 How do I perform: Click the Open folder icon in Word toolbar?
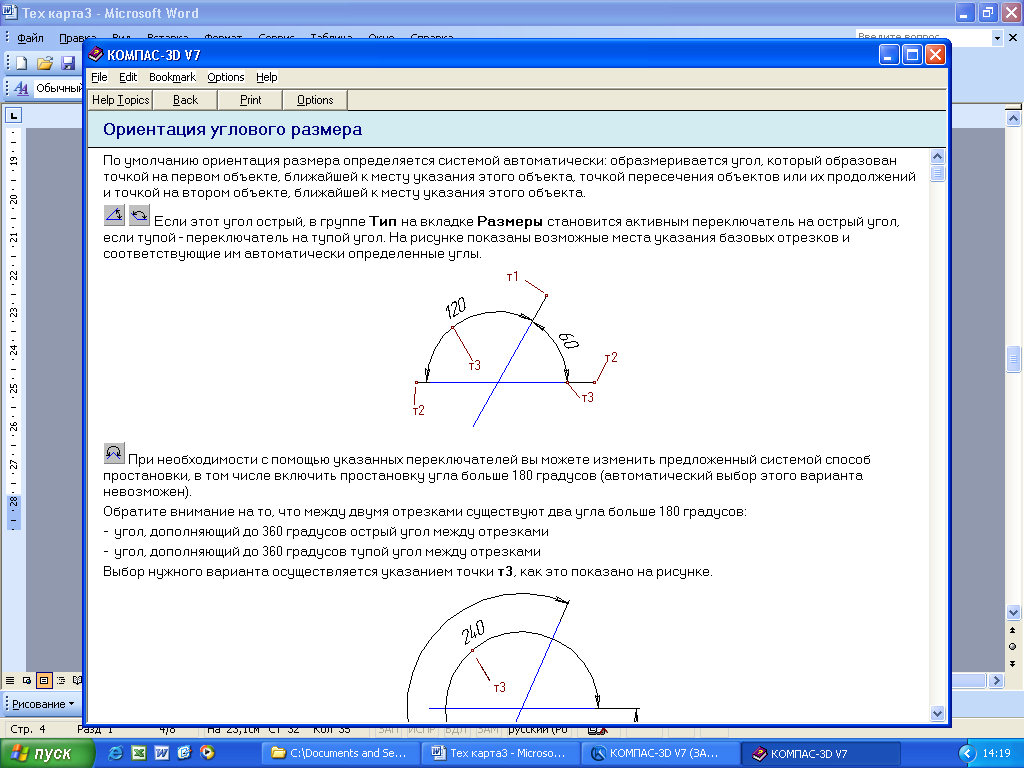tap(44, 63)
